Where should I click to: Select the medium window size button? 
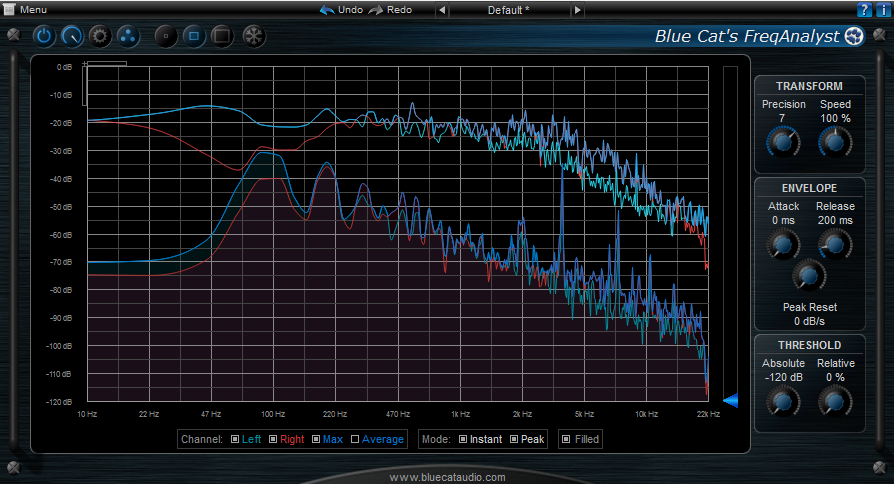[194, 36]
